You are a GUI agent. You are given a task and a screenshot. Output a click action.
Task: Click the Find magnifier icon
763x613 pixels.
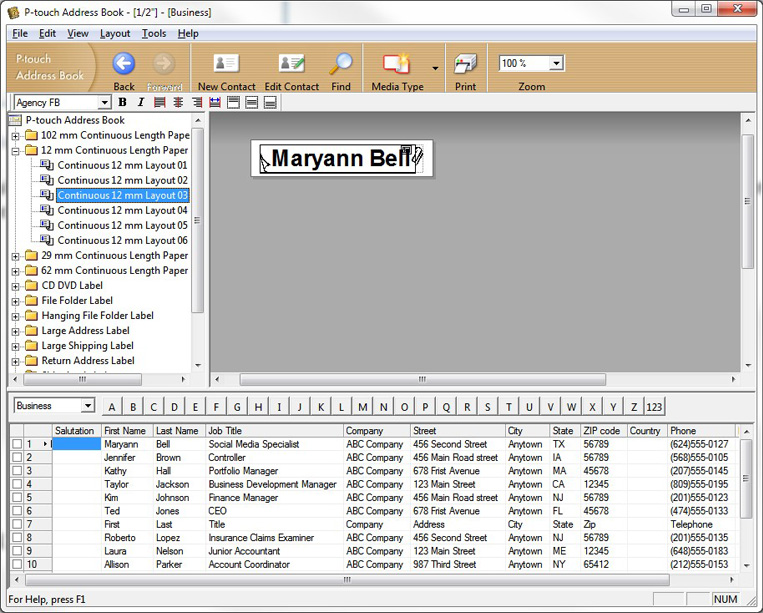tap(341, 66)
